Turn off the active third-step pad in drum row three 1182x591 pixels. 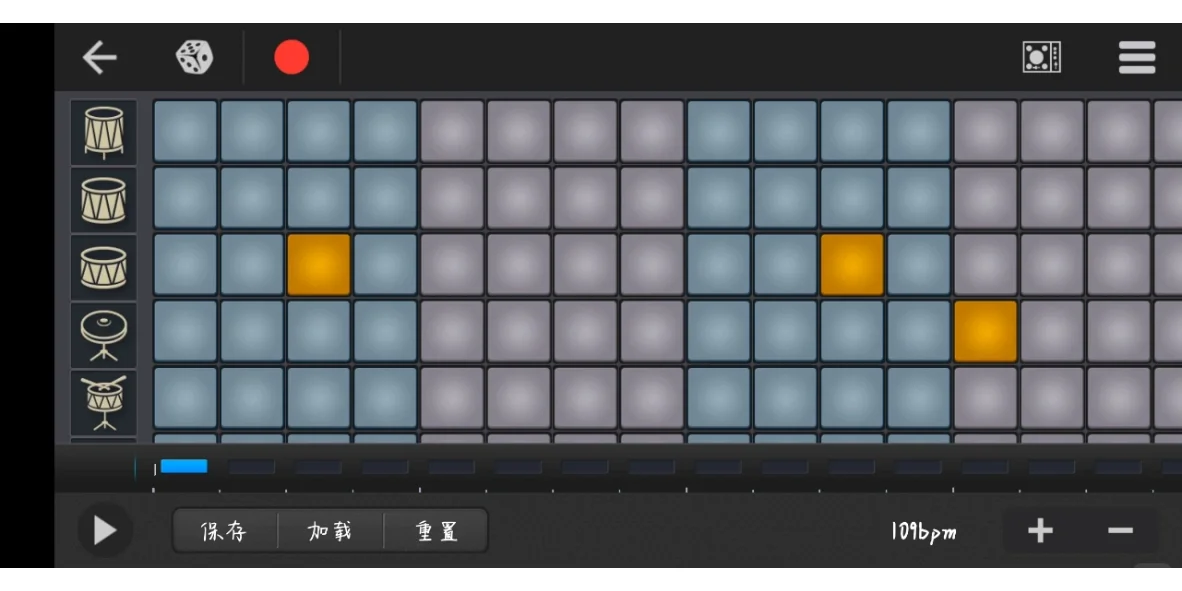coord(319,265)
